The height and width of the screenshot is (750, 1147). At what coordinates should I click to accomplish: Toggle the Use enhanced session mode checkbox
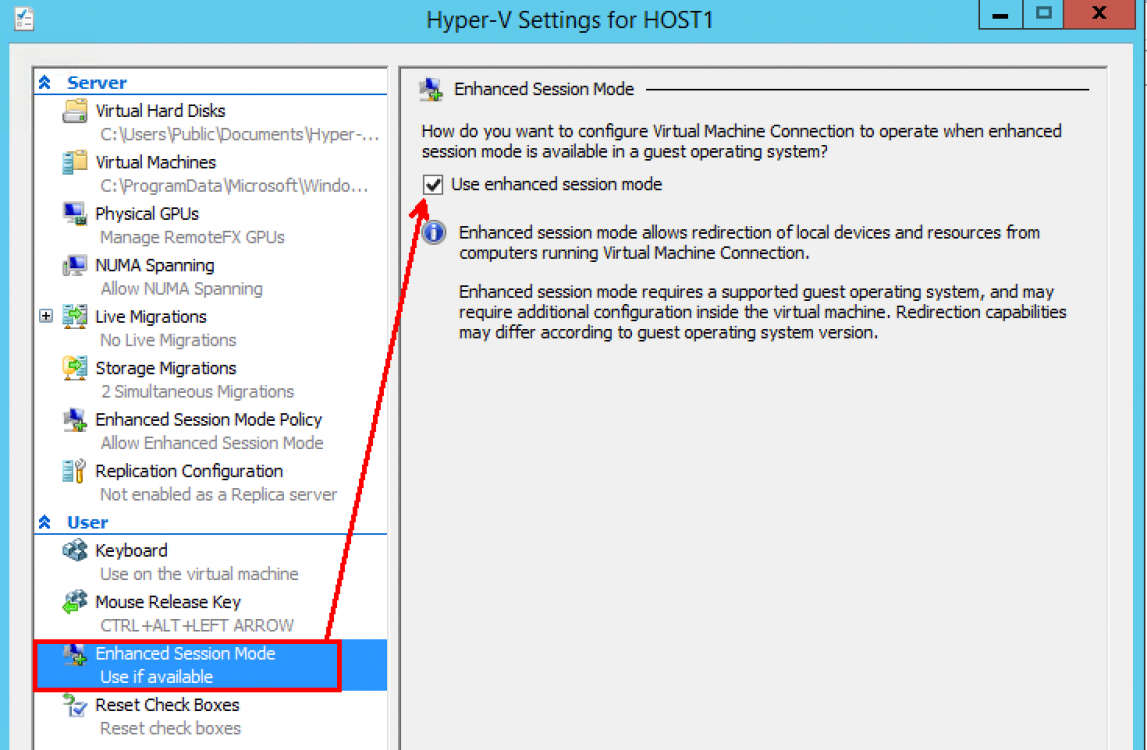[x=434, y=184]
